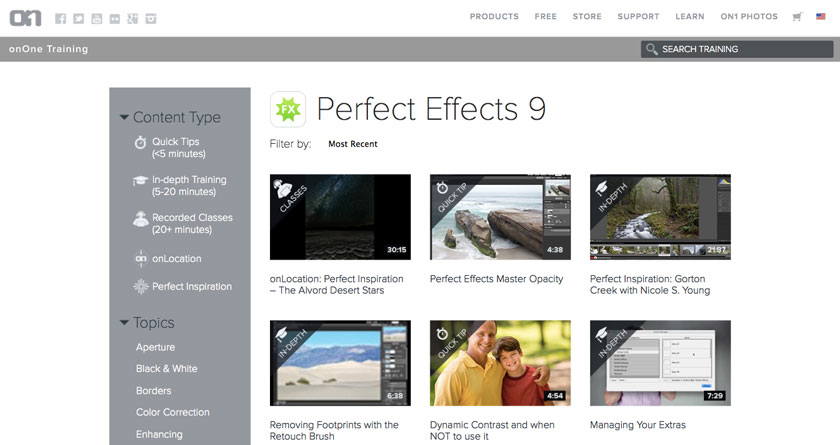Filter by Quick Tips content type
Screen dimensions: 840x445
(178, 148)
